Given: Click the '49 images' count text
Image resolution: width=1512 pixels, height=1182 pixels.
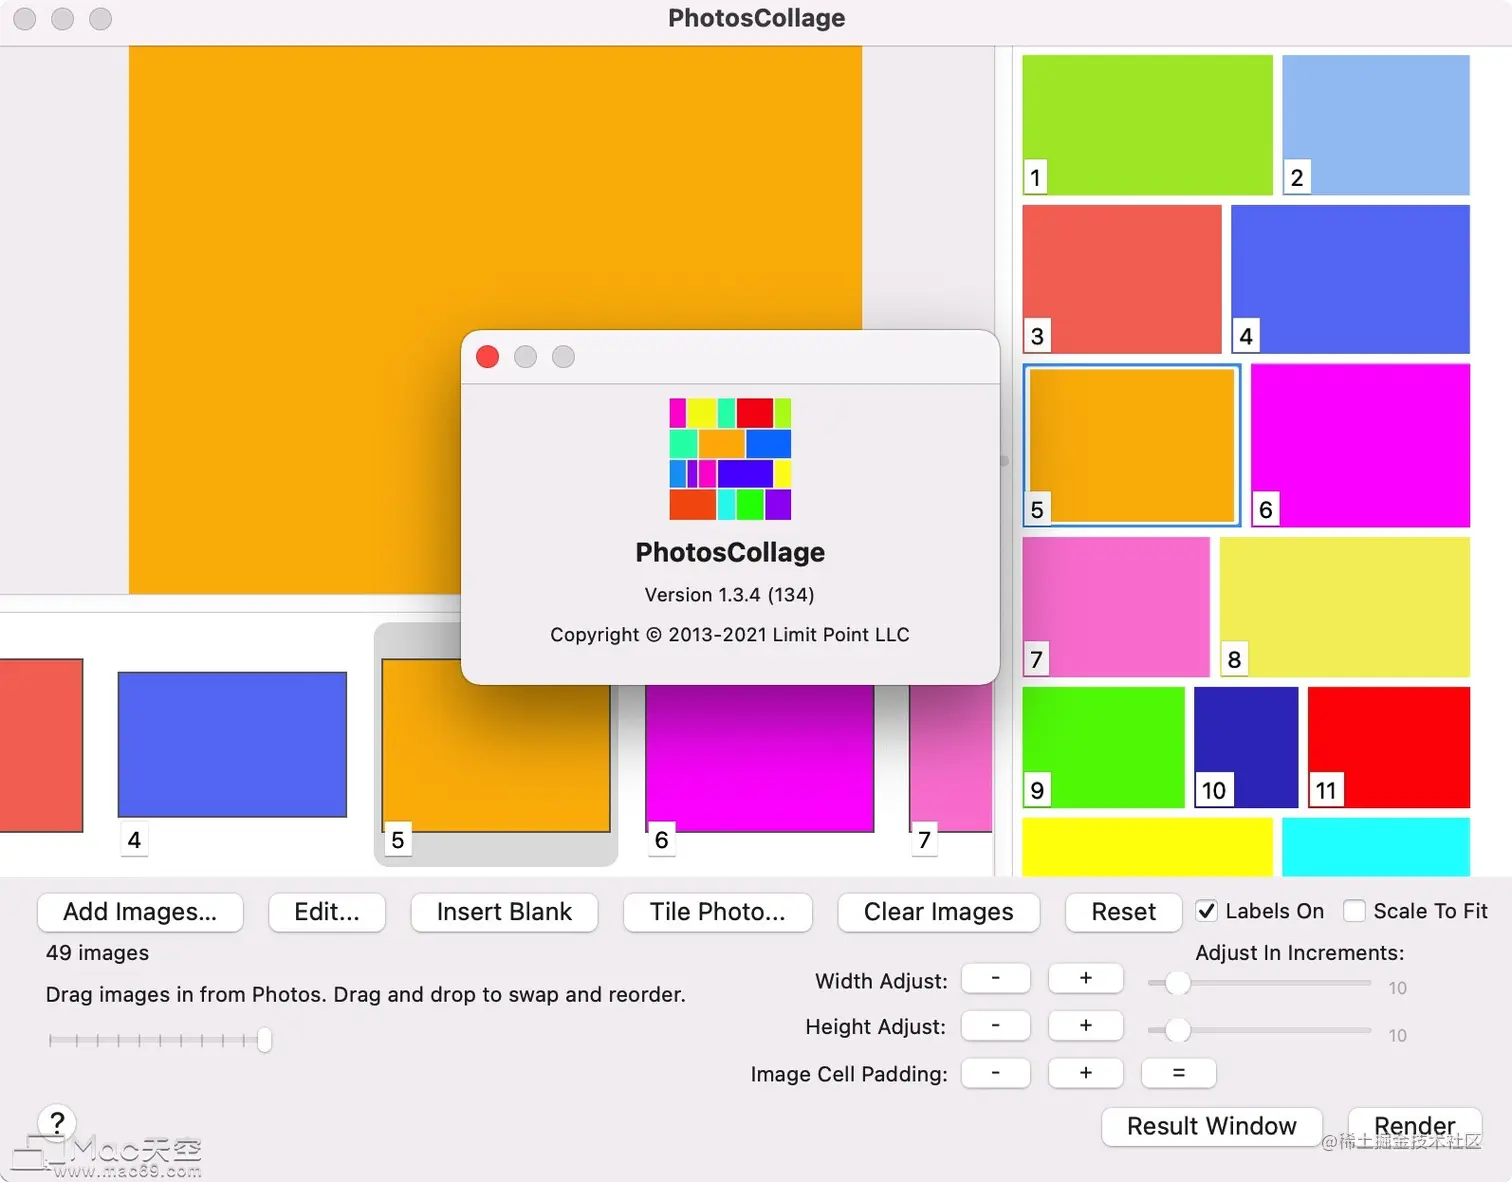Looking at the screenshot, I should click(98, 953).
